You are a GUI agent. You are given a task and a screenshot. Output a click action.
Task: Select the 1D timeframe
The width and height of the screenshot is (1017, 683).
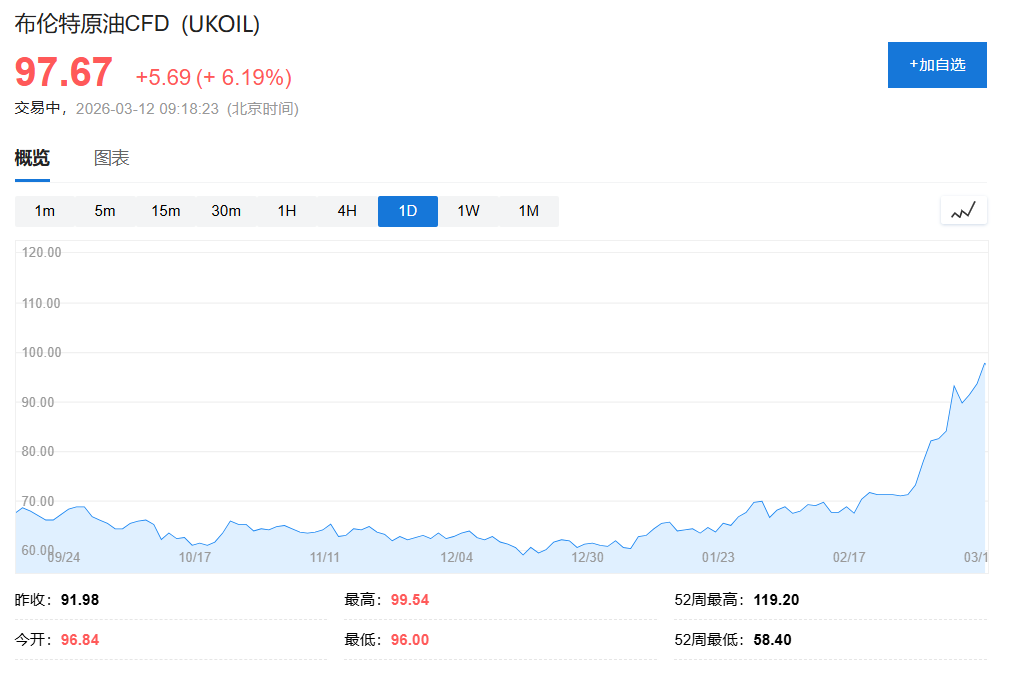[x=407, y=211]
